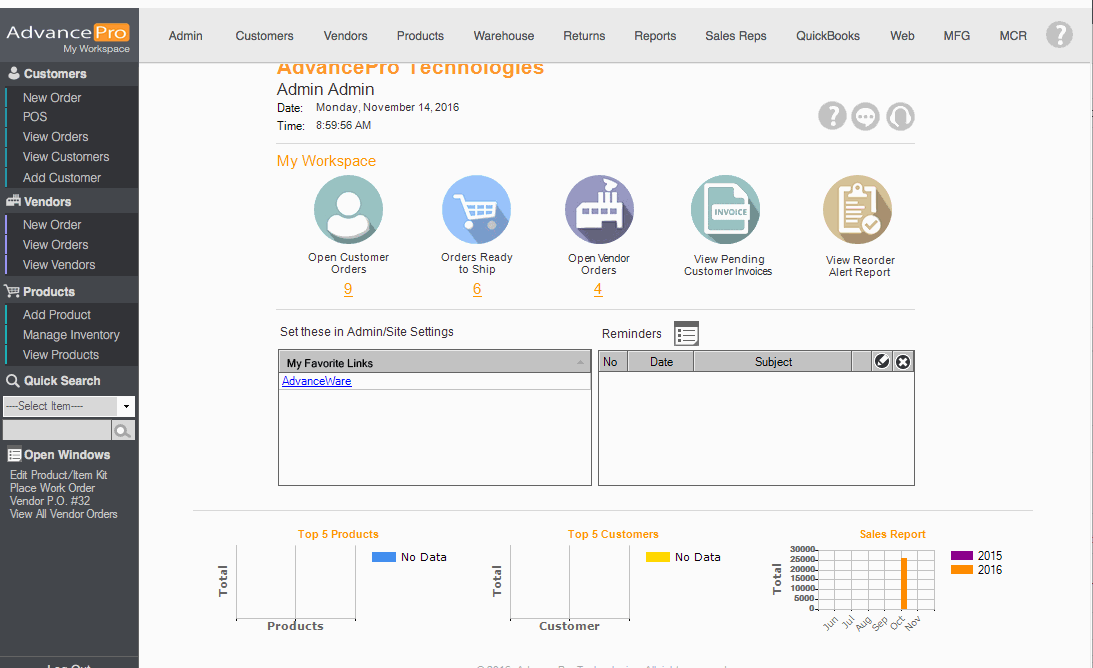Click the Quick Search text field
Image resolution: width=1093 pixels, height=668 pixels.
[x=56, y=431]
